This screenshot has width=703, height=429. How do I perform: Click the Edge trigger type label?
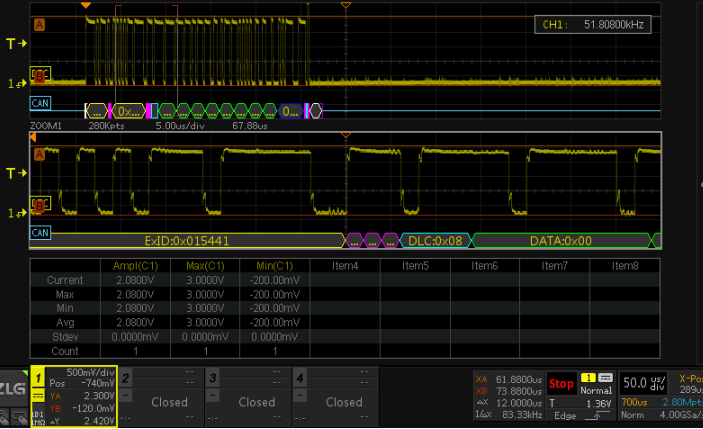coord(565,416)
